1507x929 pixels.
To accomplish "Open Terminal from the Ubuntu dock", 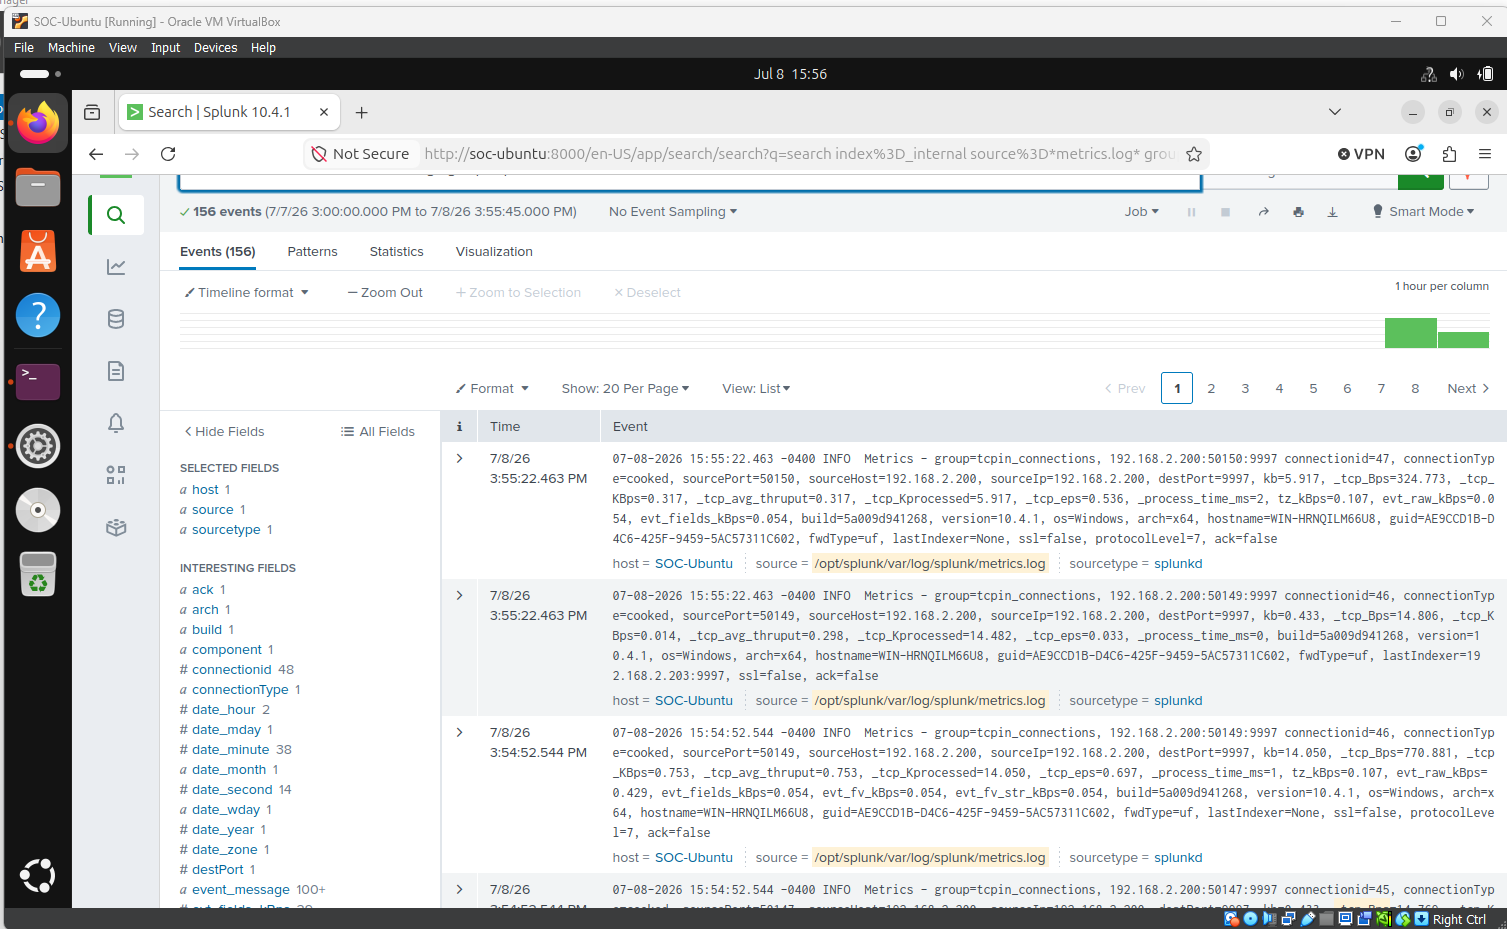I will point(38,381).
